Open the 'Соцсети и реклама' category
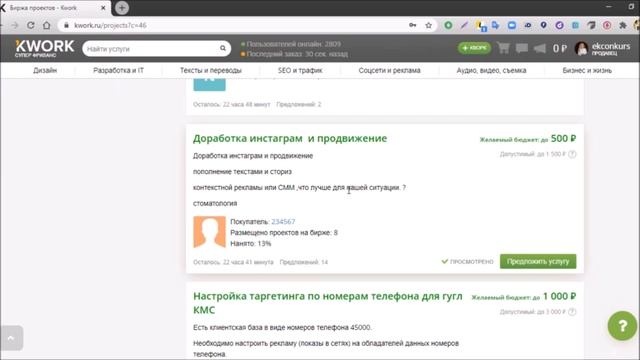Image resolution: width=640 pixels, height=360 pixels. 389,70
